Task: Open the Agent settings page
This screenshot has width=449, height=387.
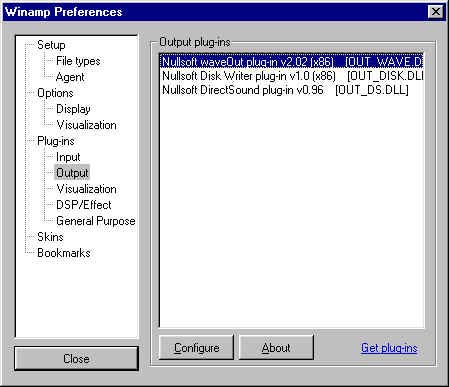Action: [70, 77]
